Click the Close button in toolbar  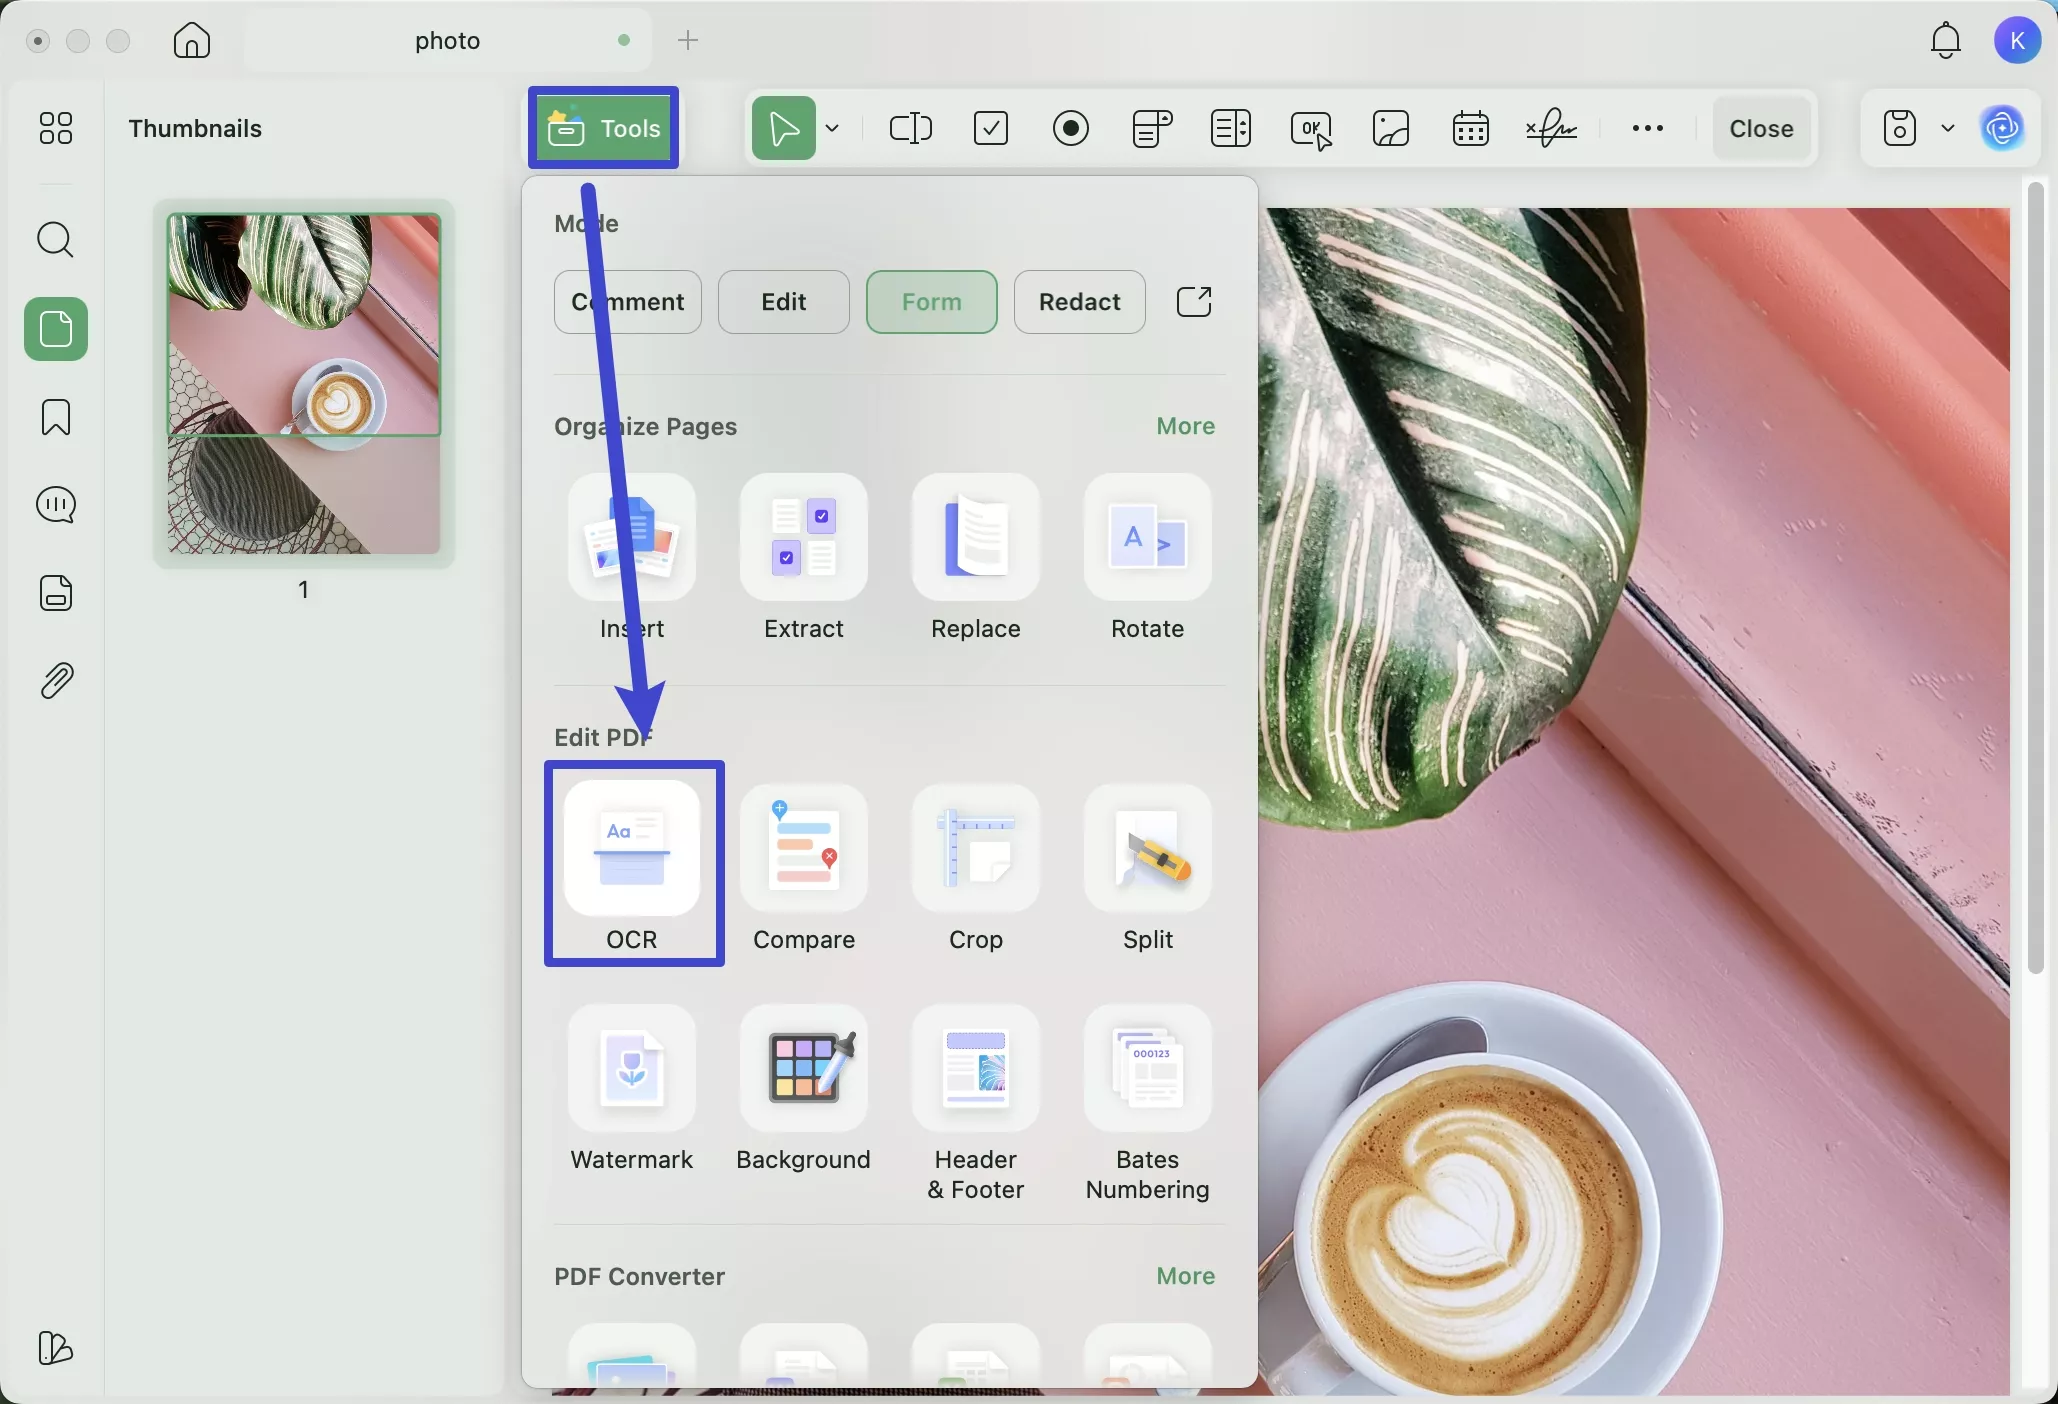point(1761,128)
